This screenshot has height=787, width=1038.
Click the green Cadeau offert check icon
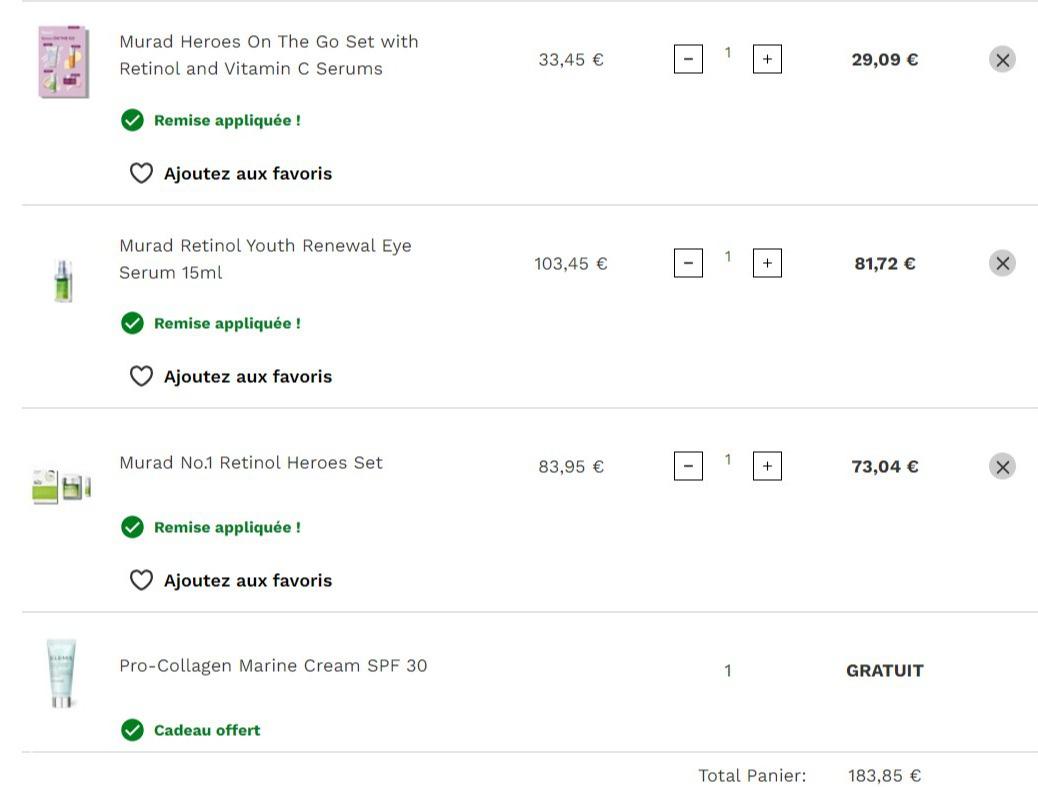(132, 731)
